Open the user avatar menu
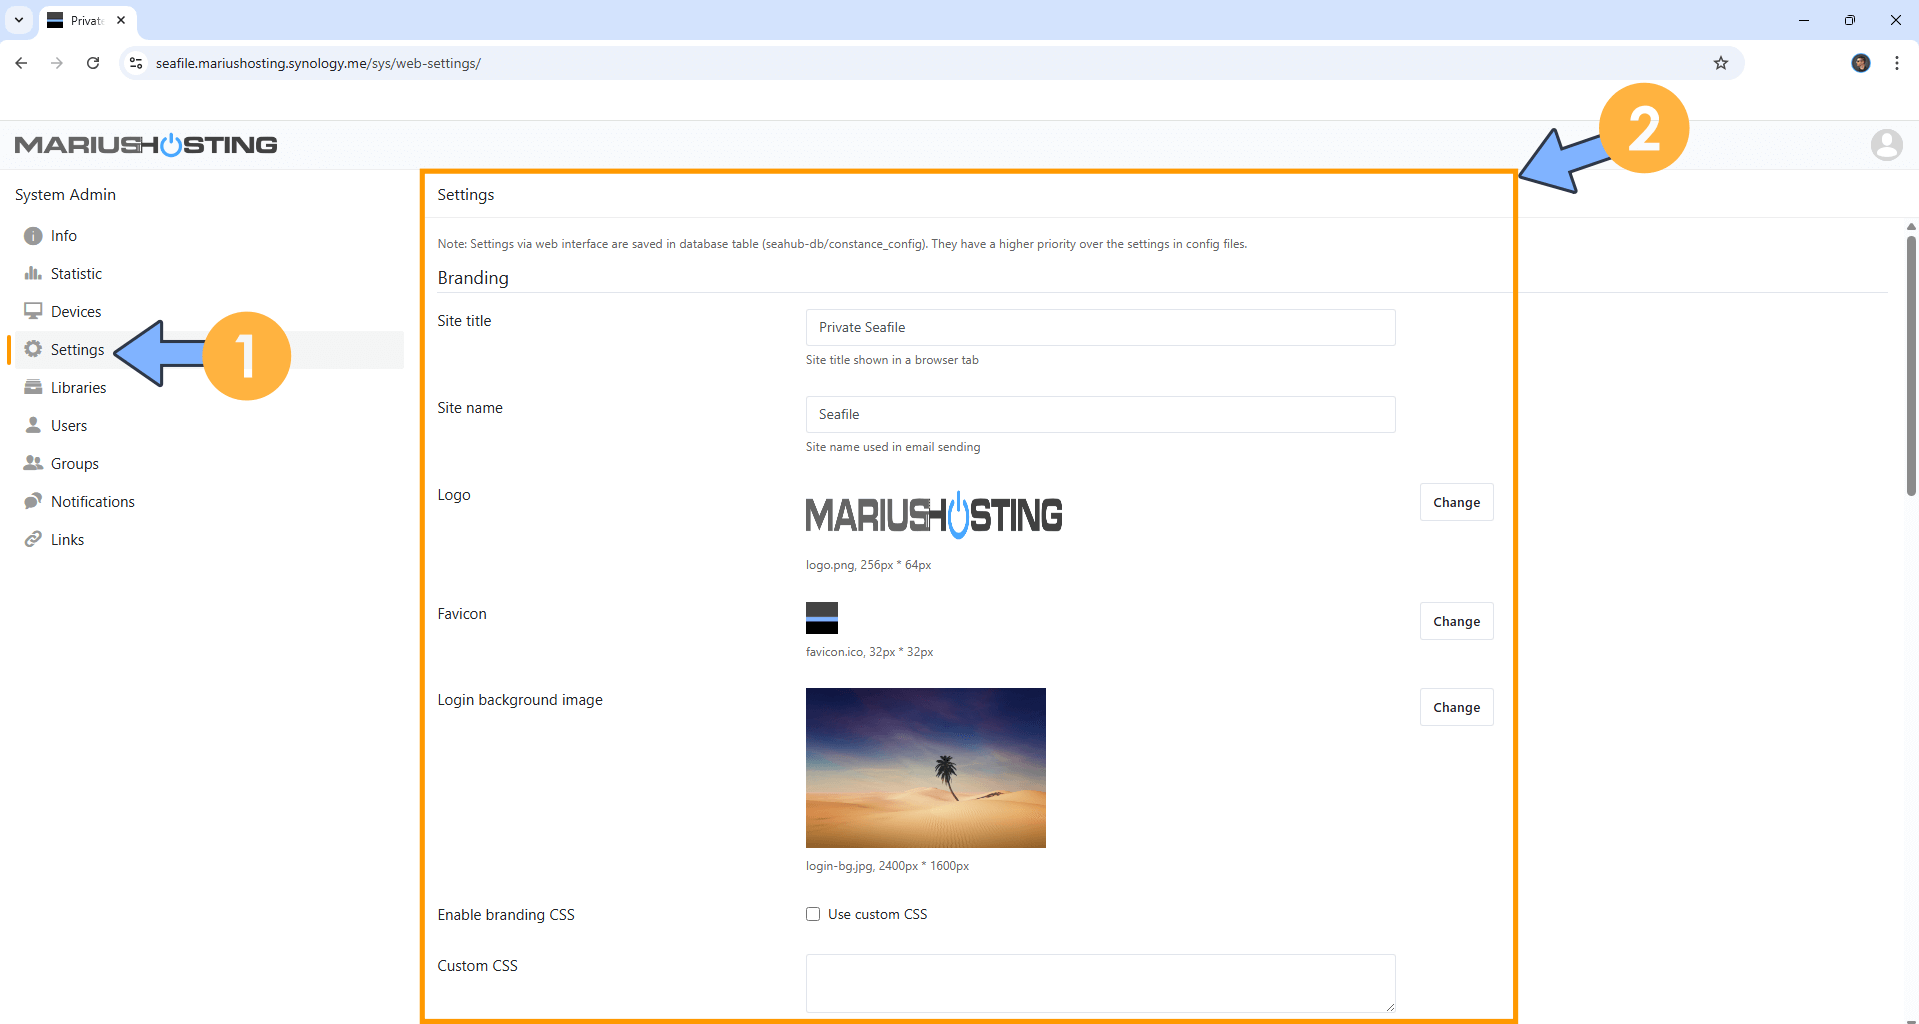Image resolution: width=1919 pixels, height=1024 pixels. pyautogui.click(x=1886, y=145)
